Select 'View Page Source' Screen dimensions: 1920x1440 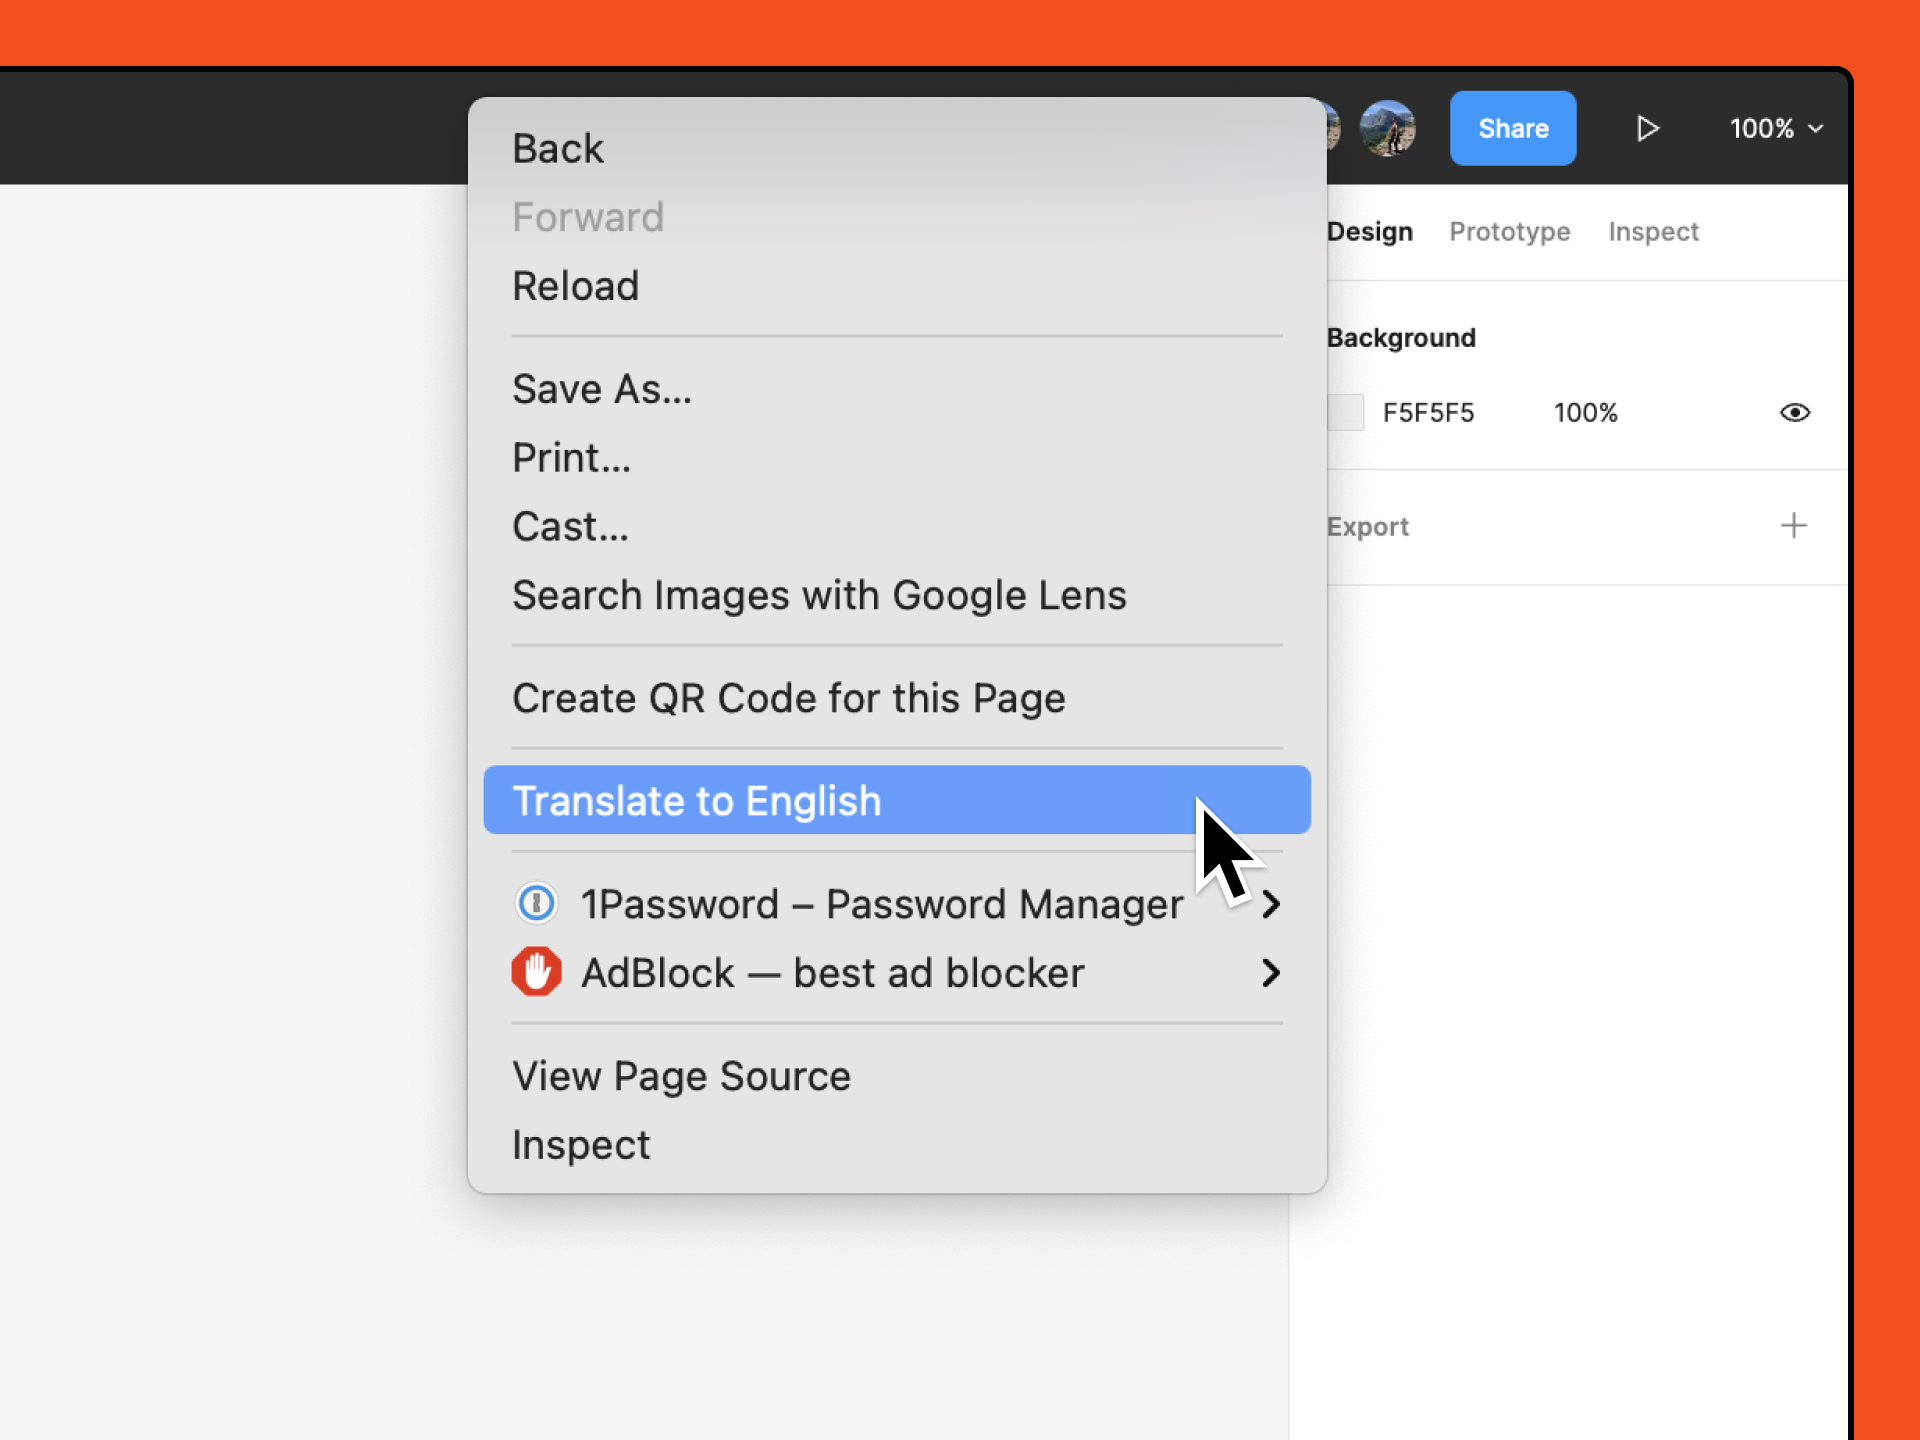681,1076
